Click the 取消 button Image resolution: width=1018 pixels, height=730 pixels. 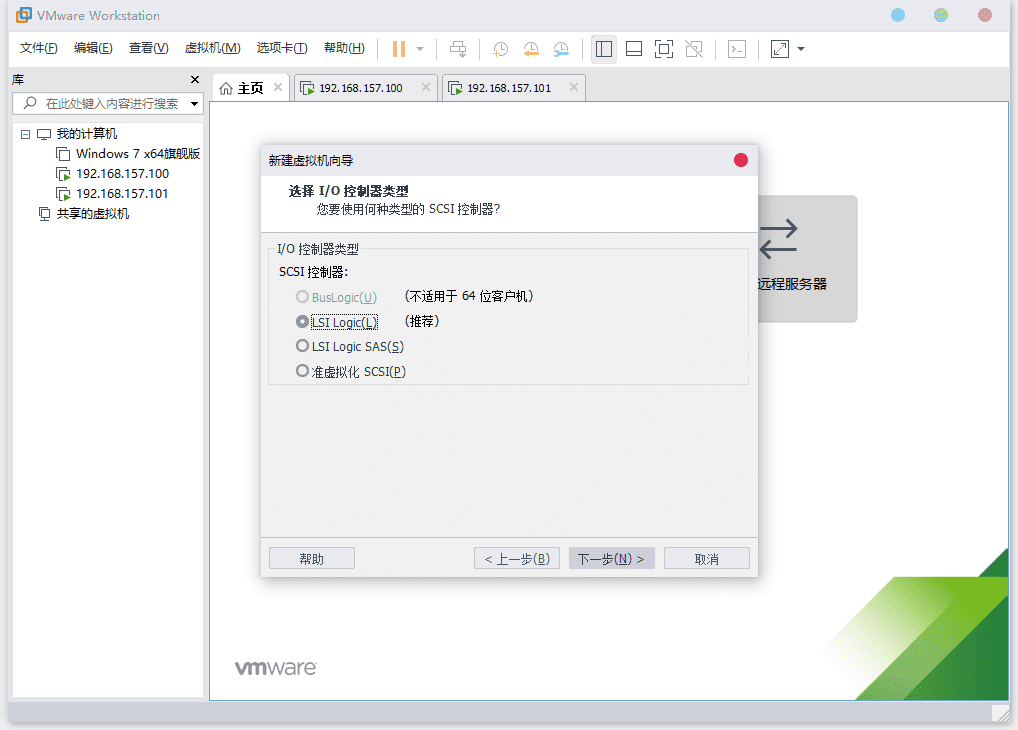[706, 559]
